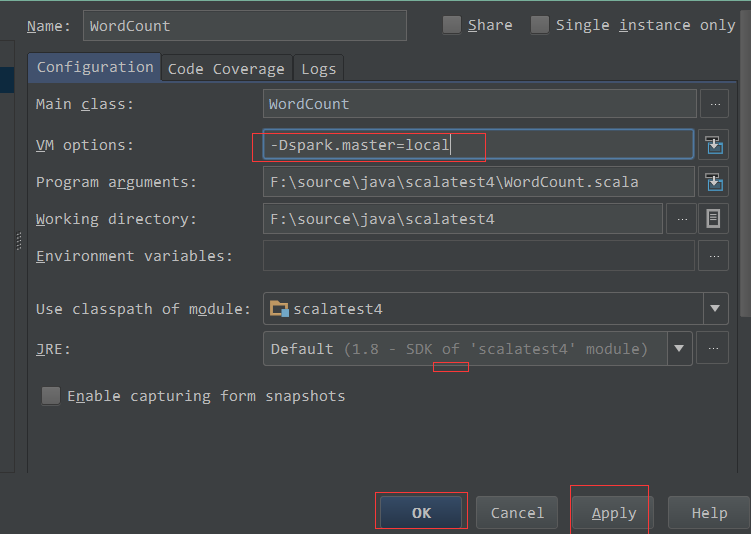Expand the Program arguments editor icon
Image resolution: width=751 pixels, height=534 pixels.
[x=714, y=182]
